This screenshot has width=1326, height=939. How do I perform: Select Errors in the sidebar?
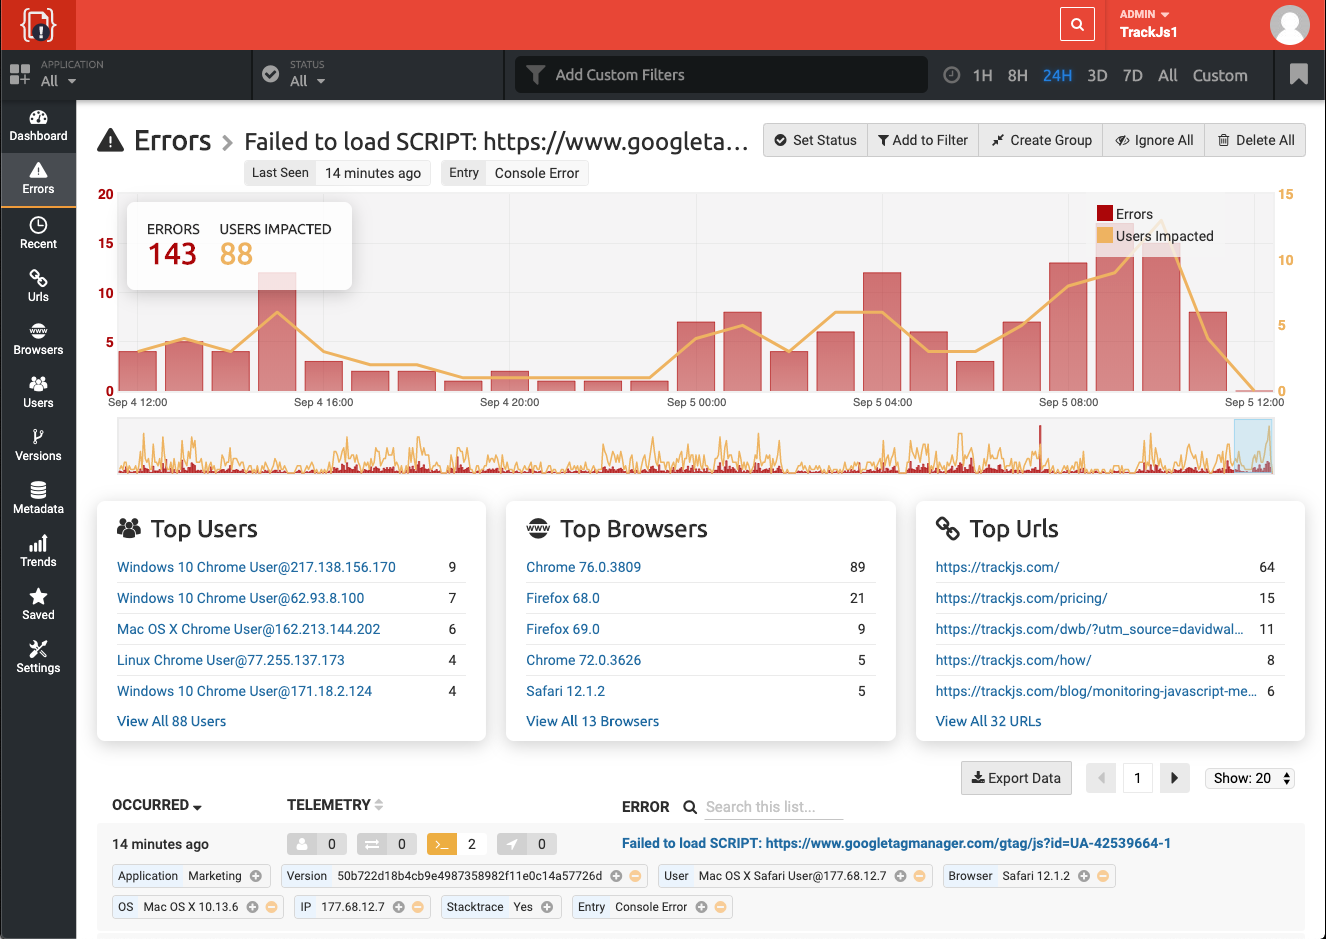[38, 179]
